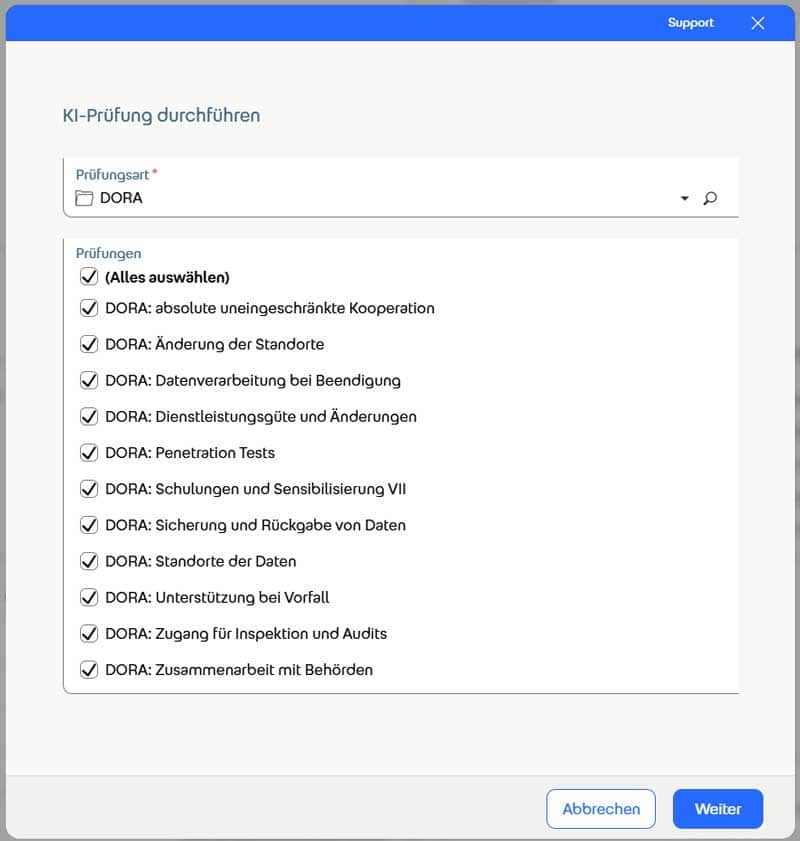
Task: Close the KI-Prüfung dialog with X
Action: click(x=757, y=23)
